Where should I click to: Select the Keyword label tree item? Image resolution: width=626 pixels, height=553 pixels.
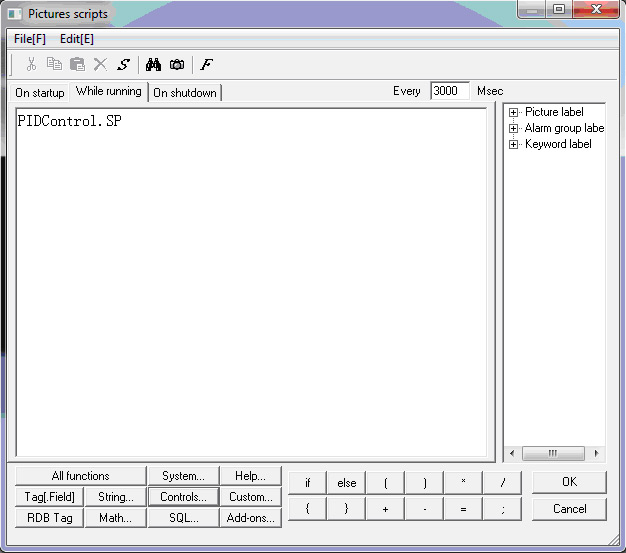tap(558, 144)
